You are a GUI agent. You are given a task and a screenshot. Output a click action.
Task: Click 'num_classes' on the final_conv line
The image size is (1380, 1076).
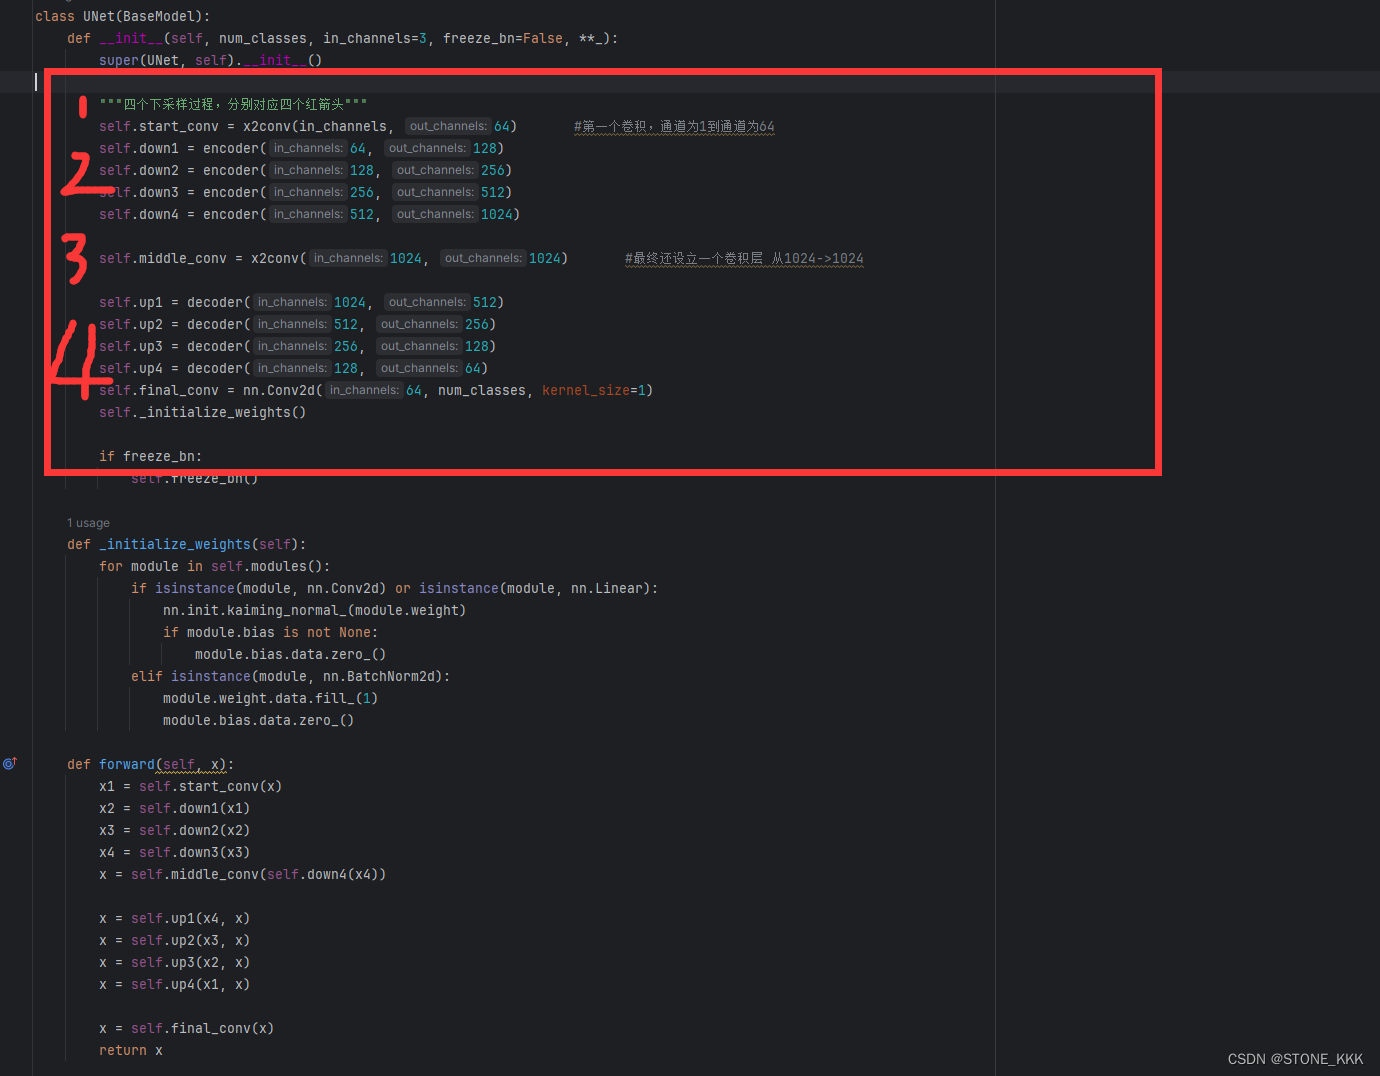point(482,390)
